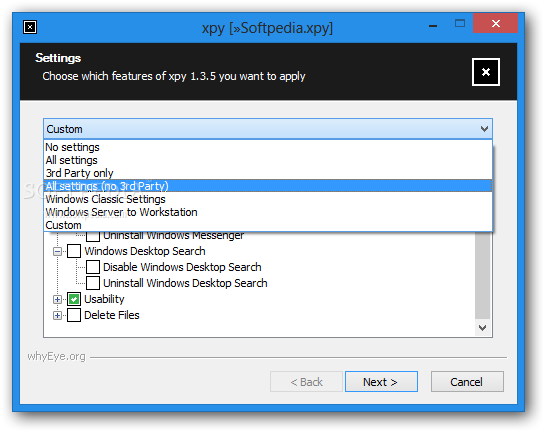This screenshot has height=432, width=545.
Task: Choose 'No settings' from the preset list
Action: tap(268, 147)
